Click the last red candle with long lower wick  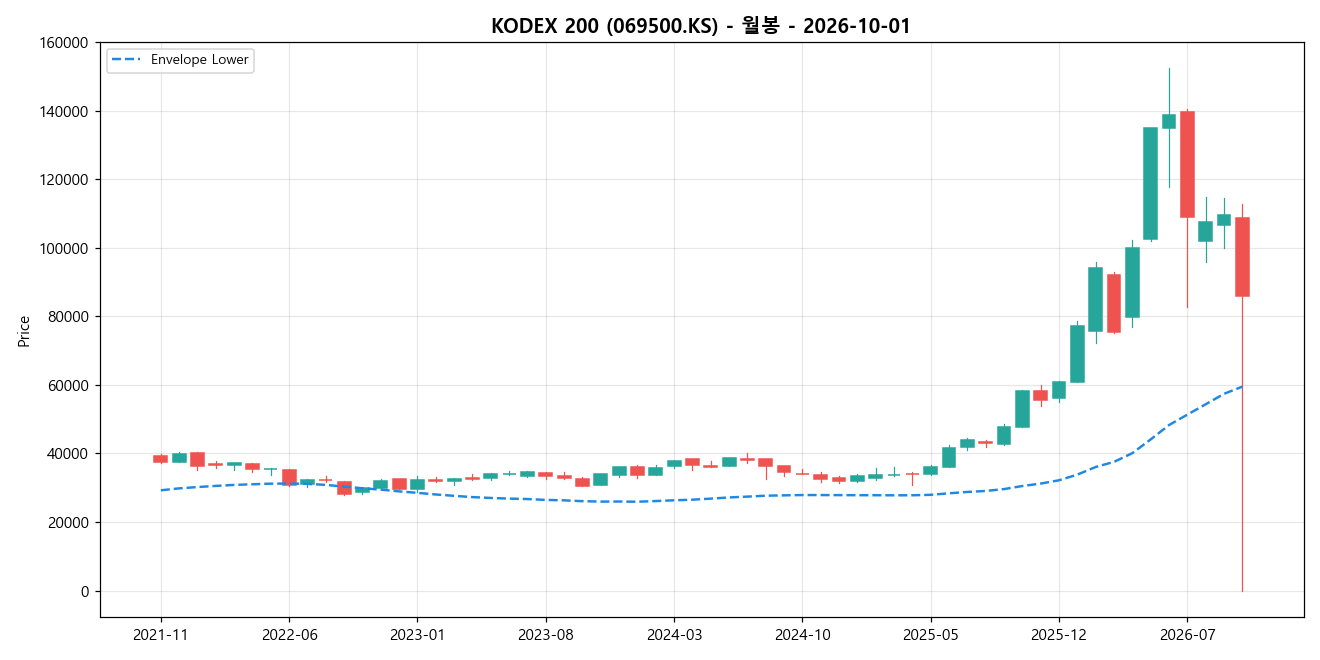[1242, 257]
